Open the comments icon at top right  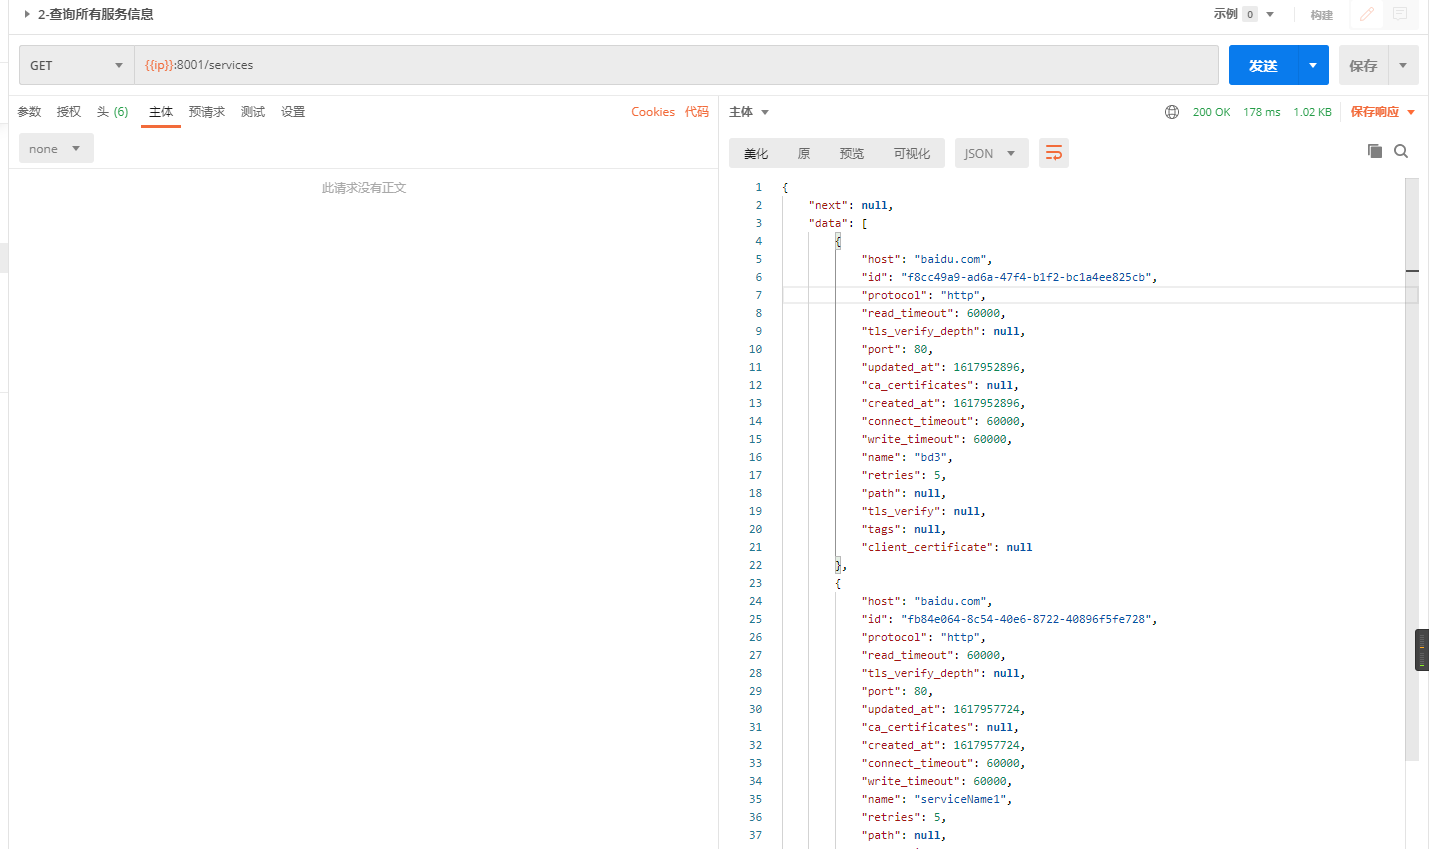(1400, 14)
